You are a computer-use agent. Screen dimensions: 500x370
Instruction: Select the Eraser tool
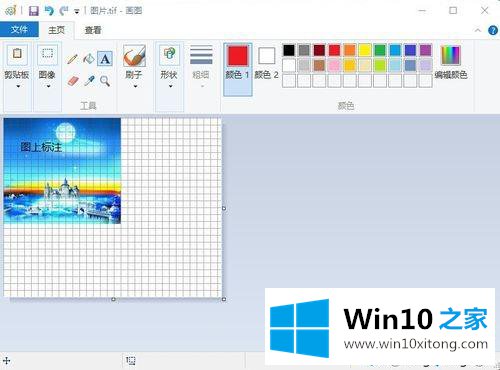click(73, 81)
